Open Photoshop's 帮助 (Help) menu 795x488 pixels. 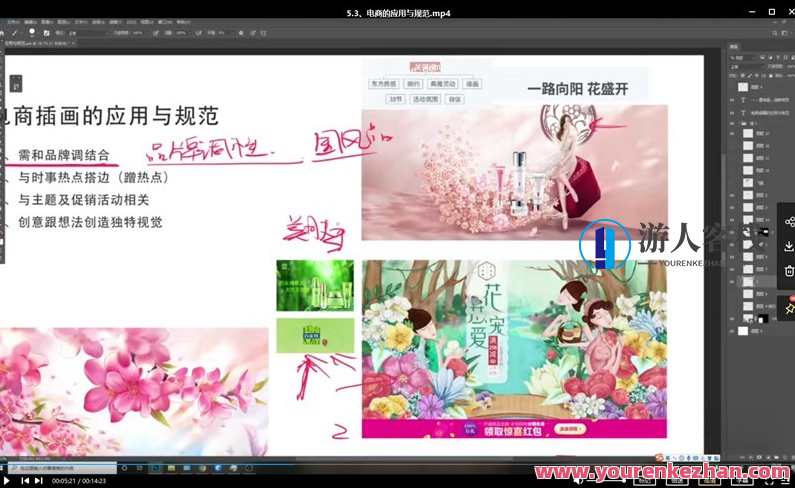pos(183,22)
